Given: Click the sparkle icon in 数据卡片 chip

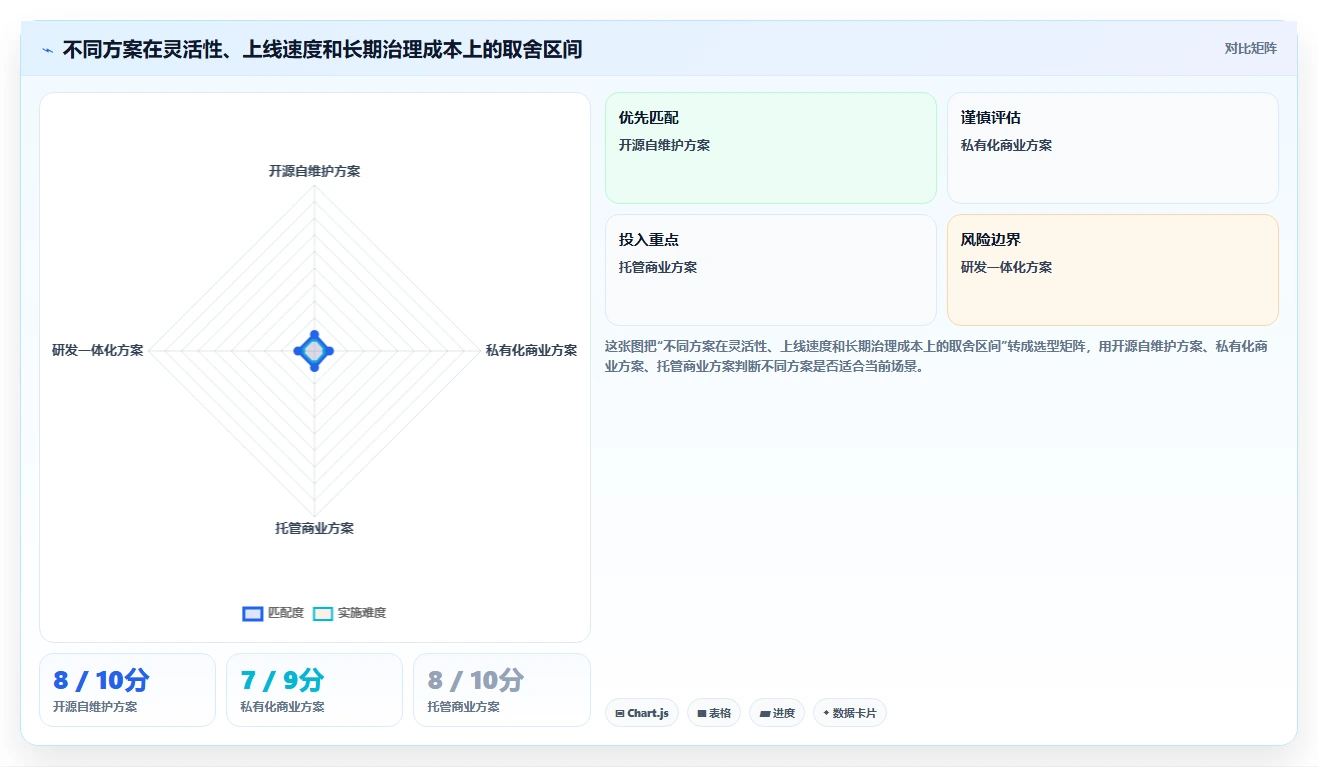Looking at the screenshot, I should (x=826, y=713).
